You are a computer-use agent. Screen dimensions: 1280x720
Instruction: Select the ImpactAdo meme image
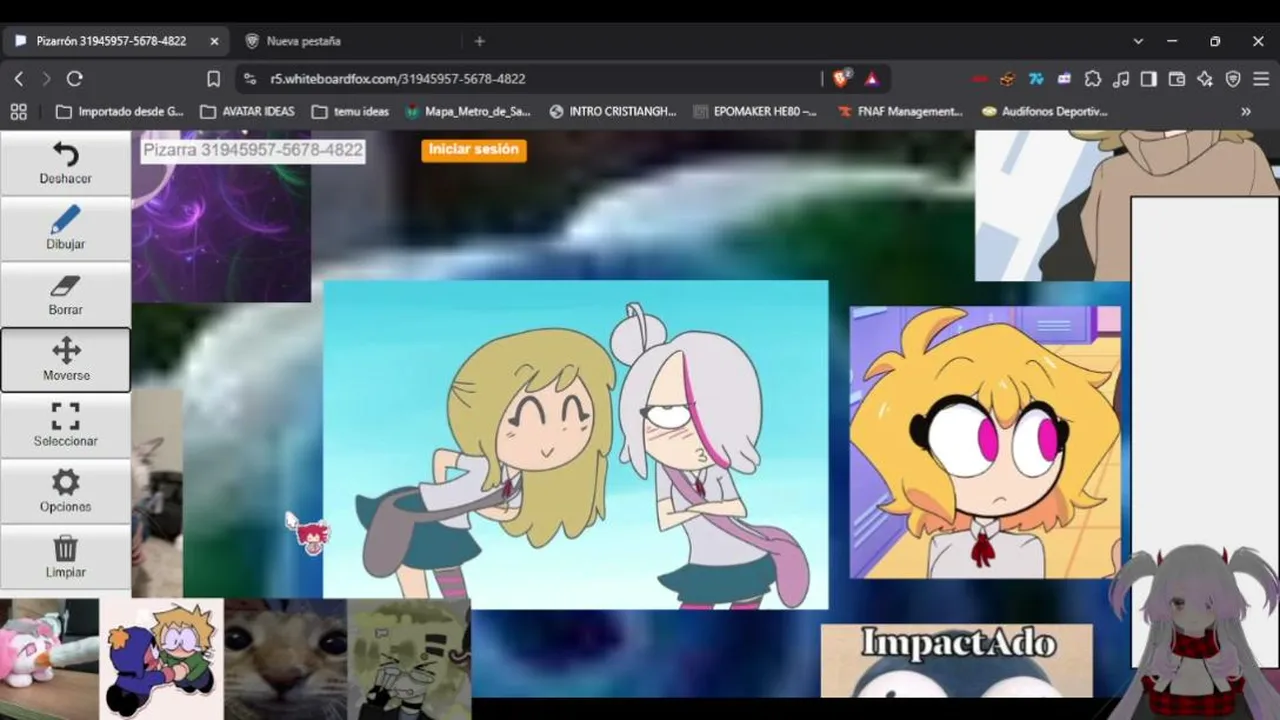tap(957, 661)
